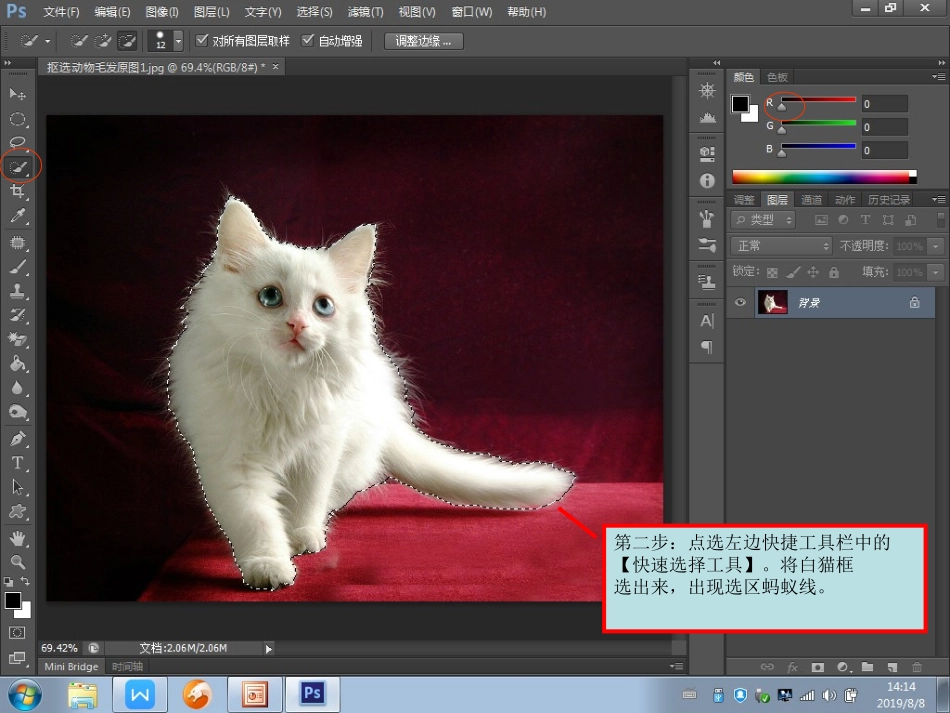Switch to the 通道 tab
The image size is (950, 713).
tap(812, 200)
